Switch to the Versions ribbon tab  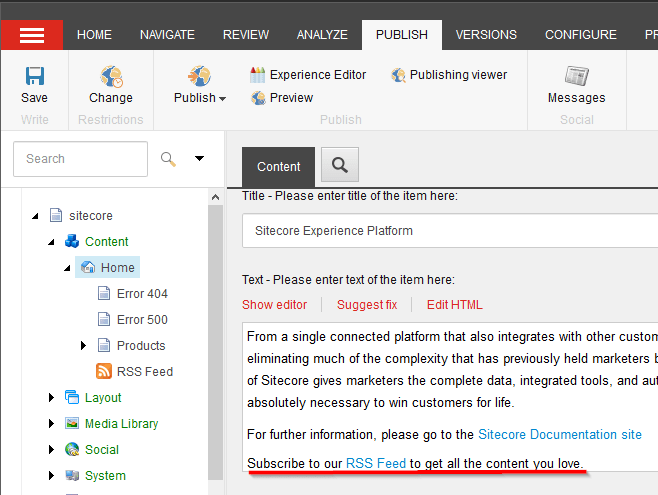point(486,35)
